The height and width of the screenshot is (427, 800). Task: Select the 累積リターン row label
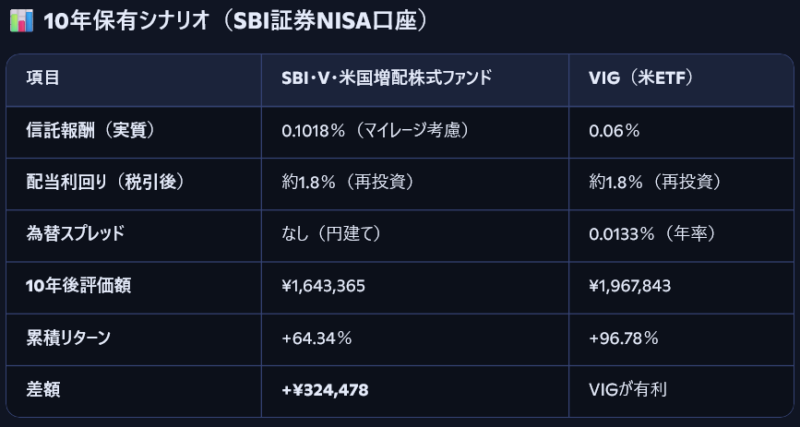[x=69, y=338]
